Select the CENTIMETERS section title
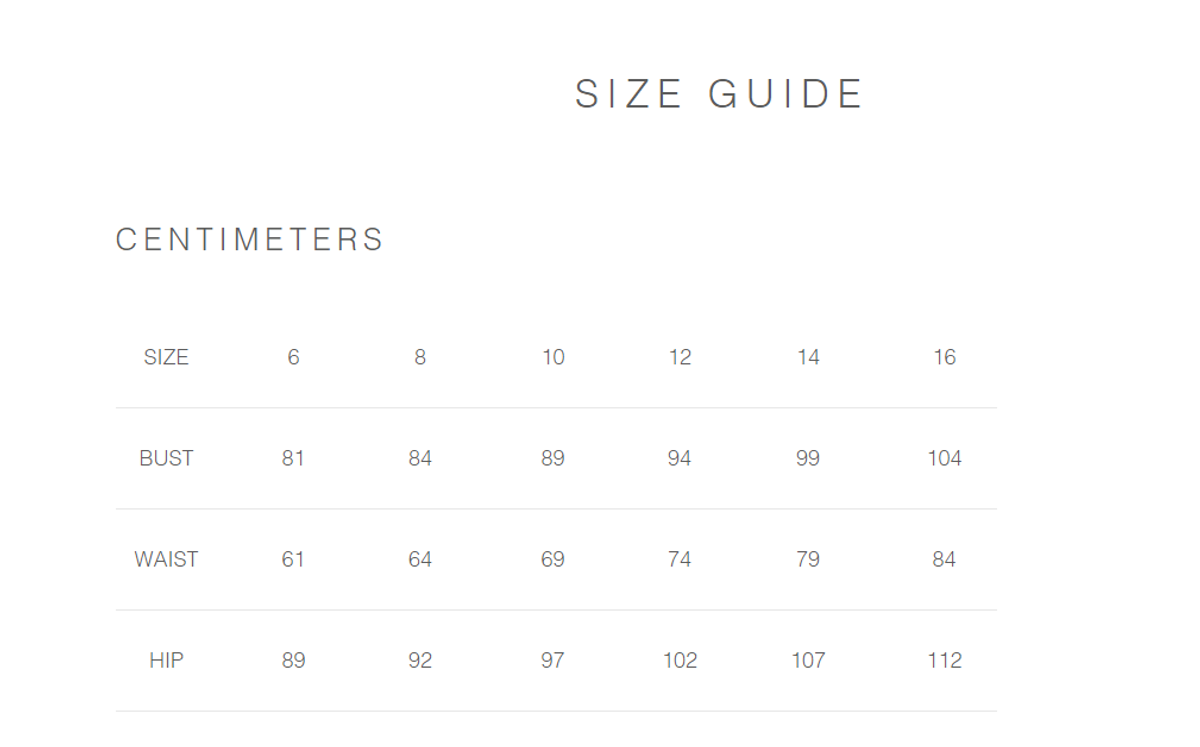The height and width of the screenshot is (747, 1200). coord(250,240)
